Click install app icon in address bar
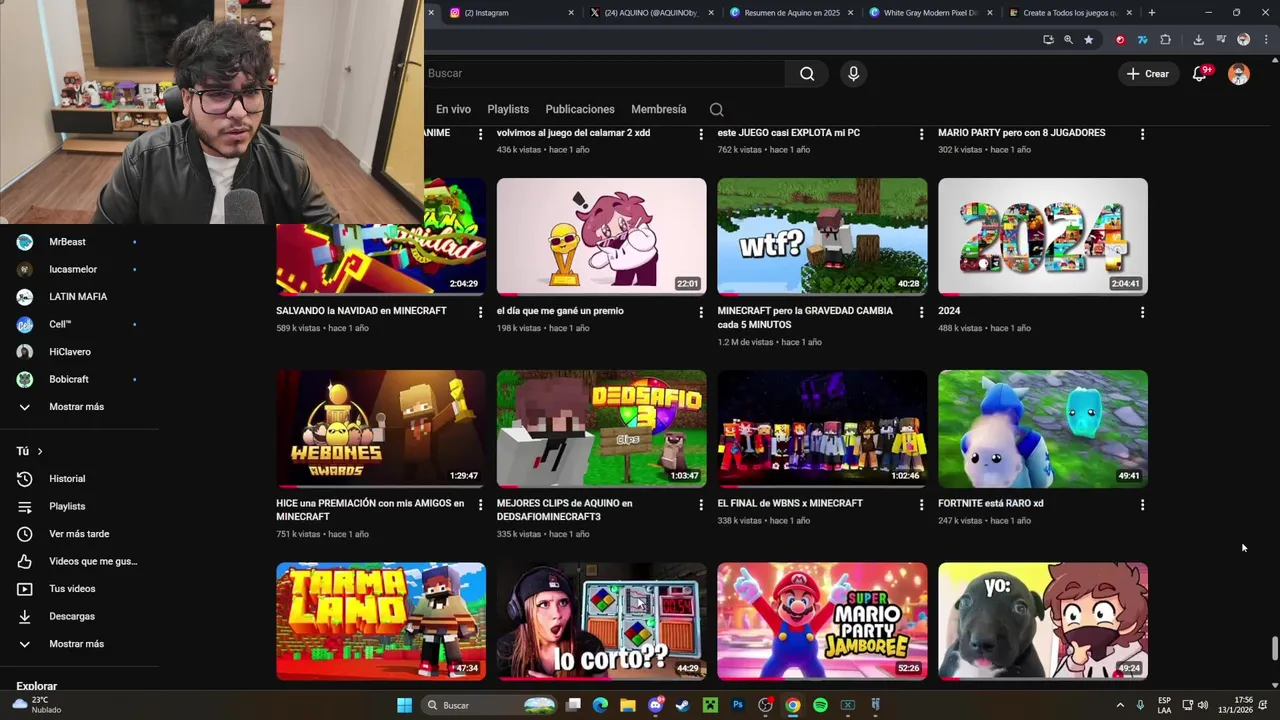The width and height of the screenshot is (1280, 720). pos(1048,39)
